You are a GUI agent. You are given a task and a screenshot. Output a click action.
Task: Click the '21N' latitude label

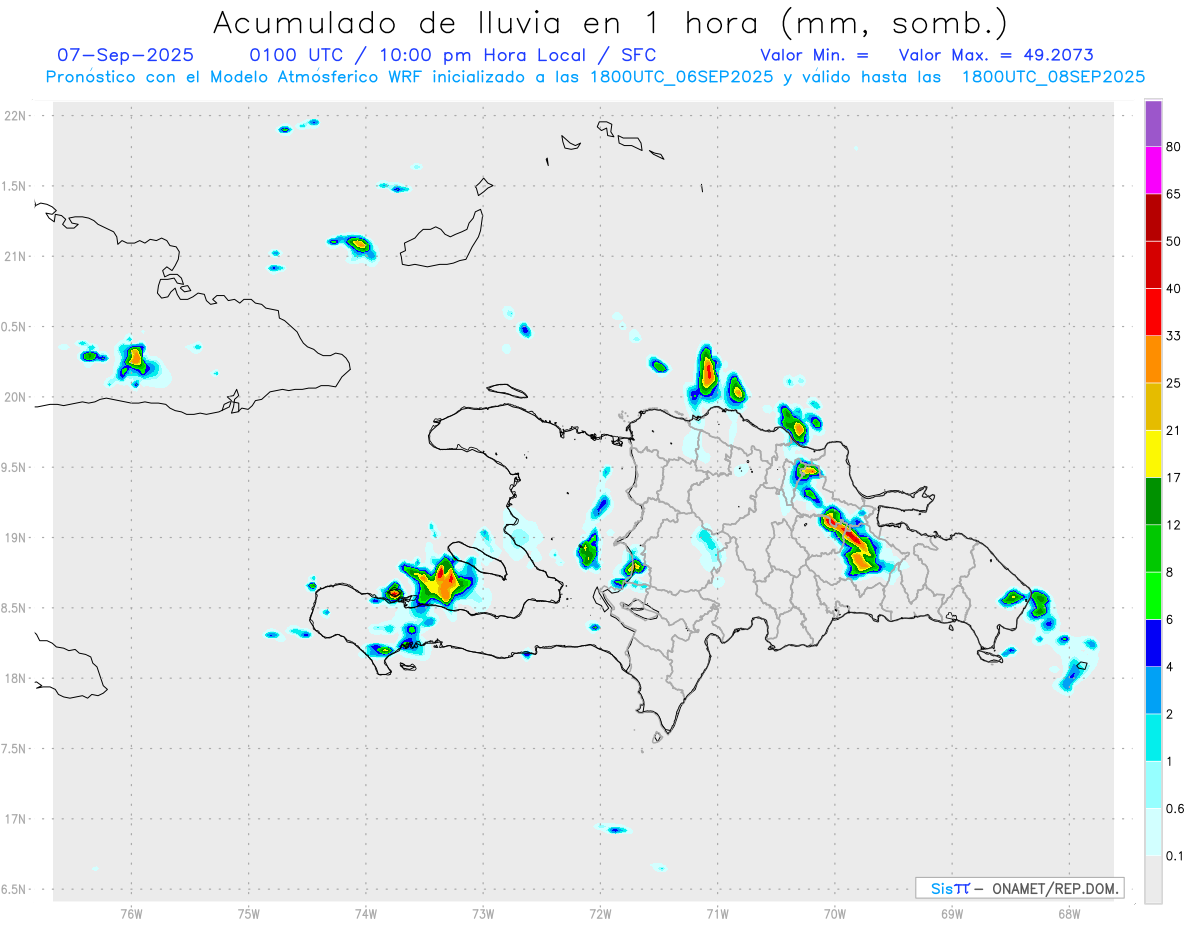(14, 256)
